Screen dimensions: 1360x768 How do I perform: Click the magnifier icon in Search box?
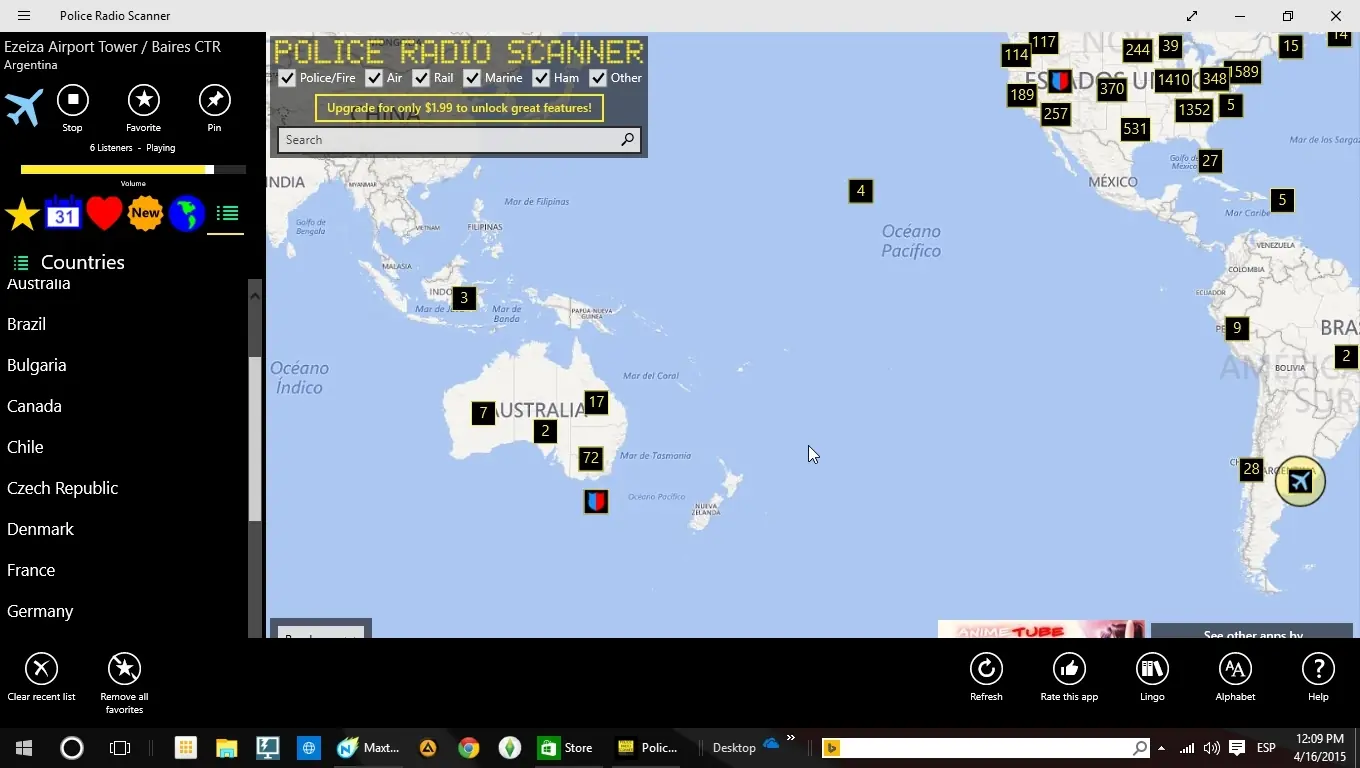627,140
